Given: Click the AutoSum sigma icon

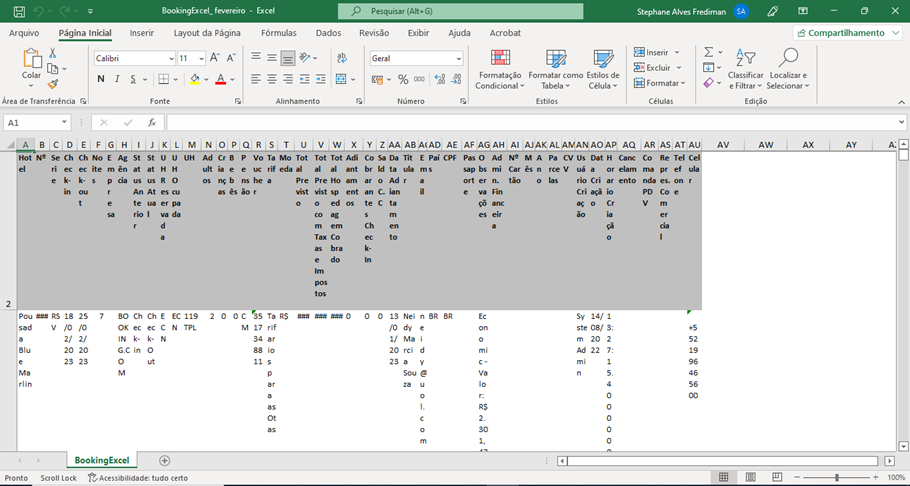Looking at the screenshot, I should click(x=707, y=53).
